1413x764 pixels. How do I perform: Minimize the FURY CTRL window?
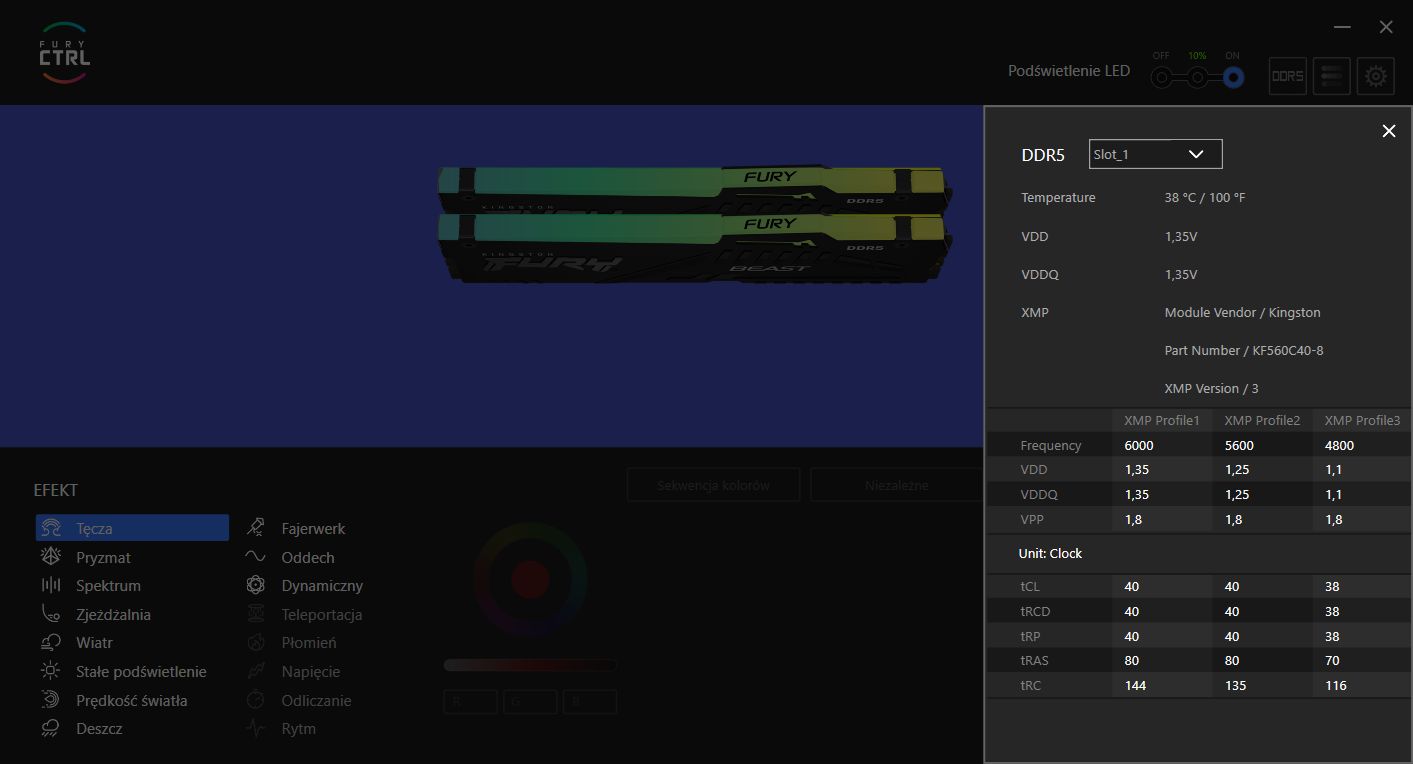pos(1343,27)
